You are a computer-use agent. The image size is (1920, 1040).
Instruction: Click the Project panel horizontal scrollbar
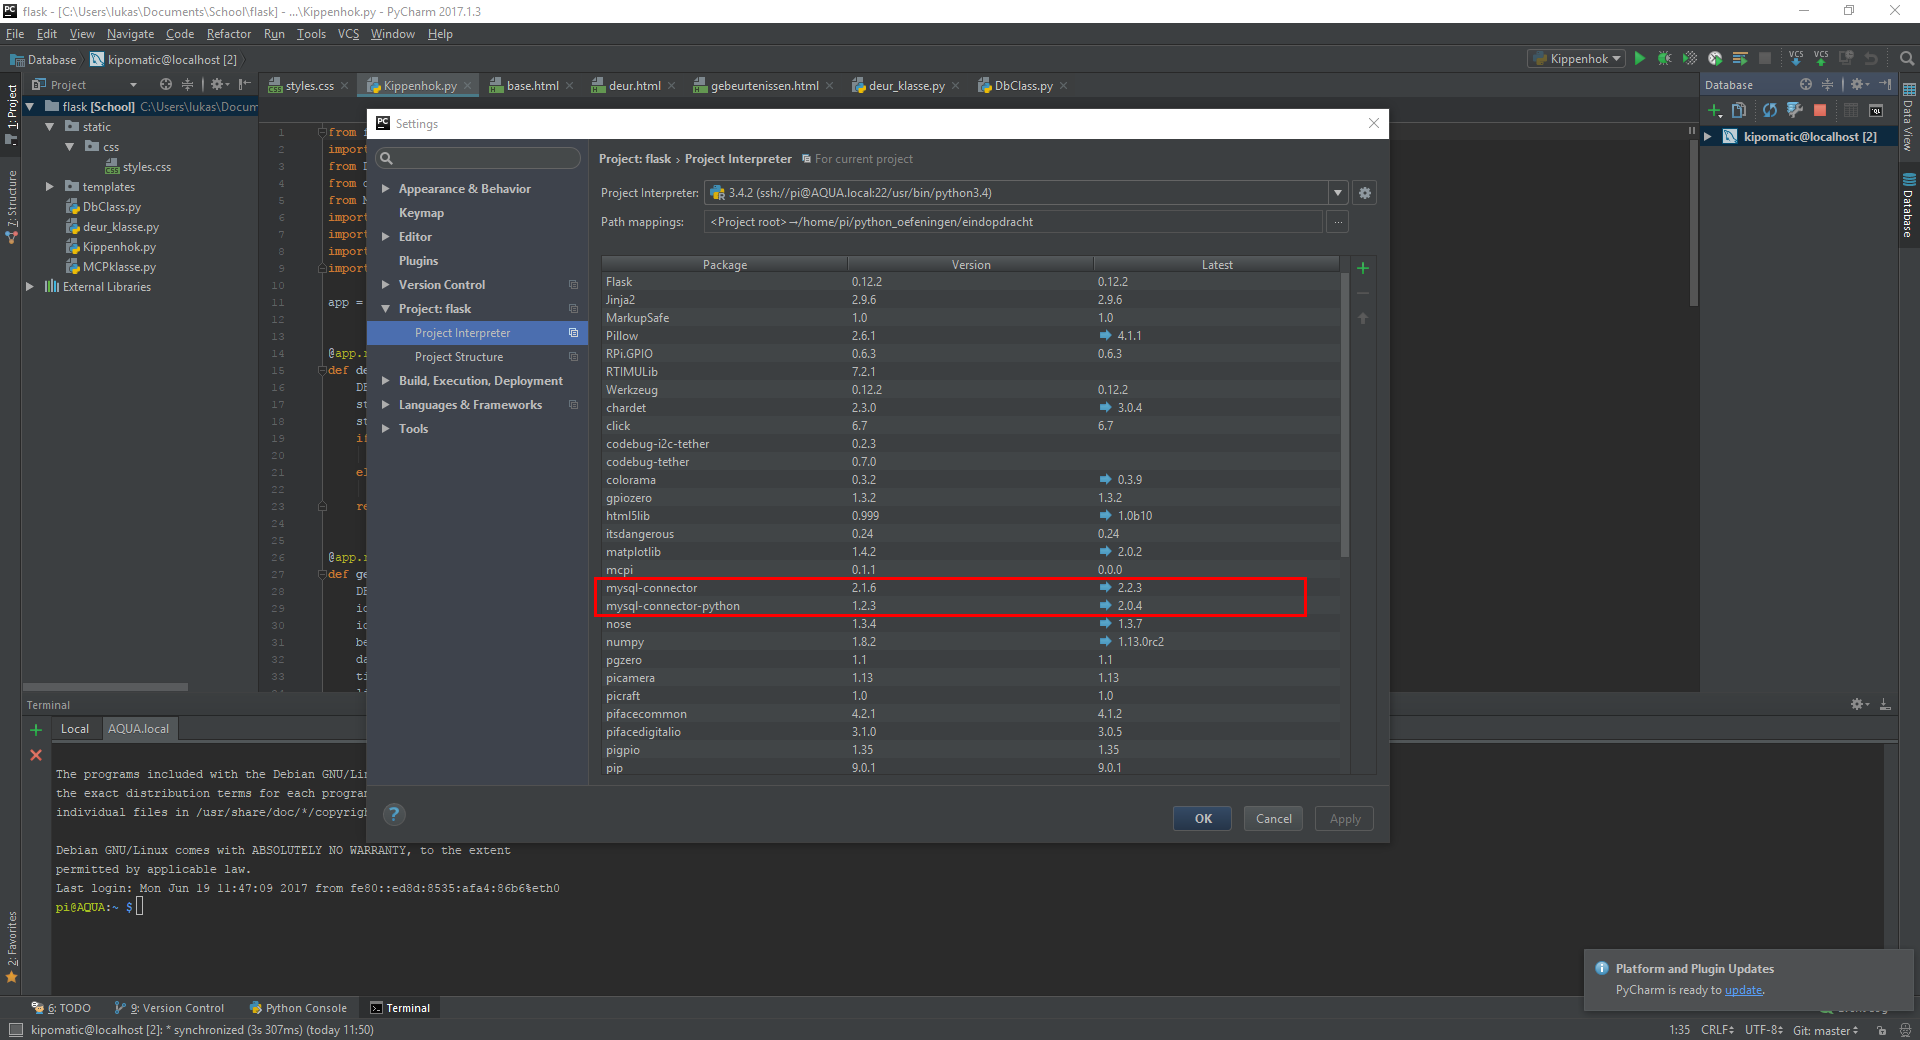[x=106, y=687]
